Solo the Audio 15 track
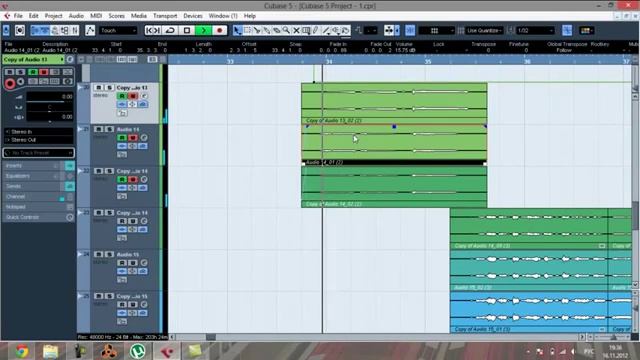 click(109, 254)
